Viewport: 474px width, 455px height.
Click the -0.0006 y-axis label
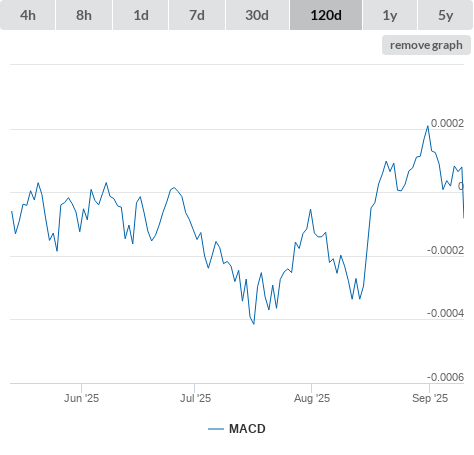(445, 377)
